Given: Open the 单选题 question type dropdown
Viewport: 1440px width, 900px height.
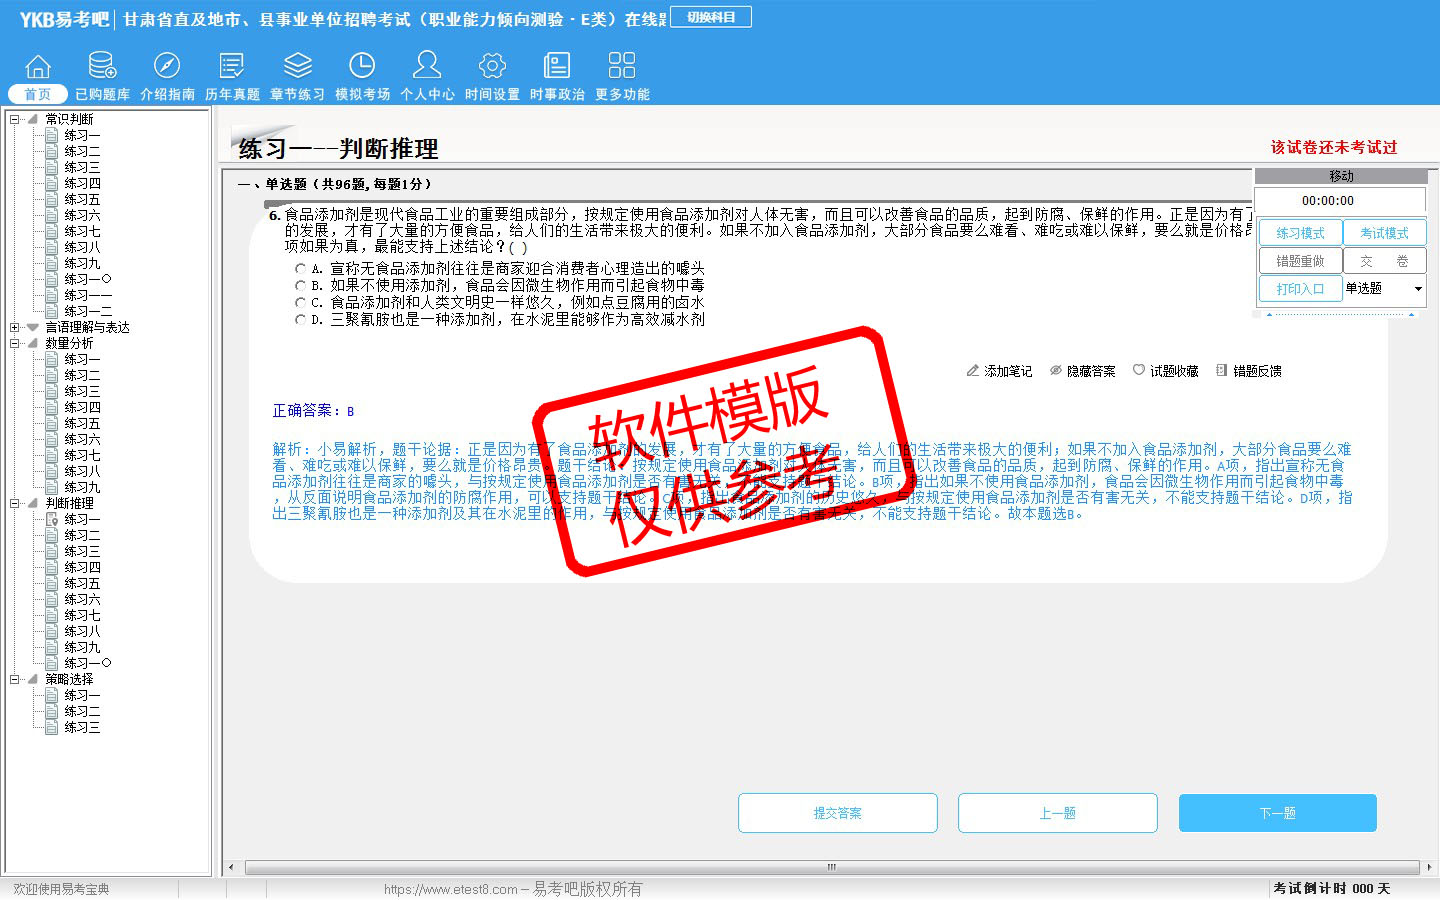Looking at the screenshot, I should point(1417,289).
